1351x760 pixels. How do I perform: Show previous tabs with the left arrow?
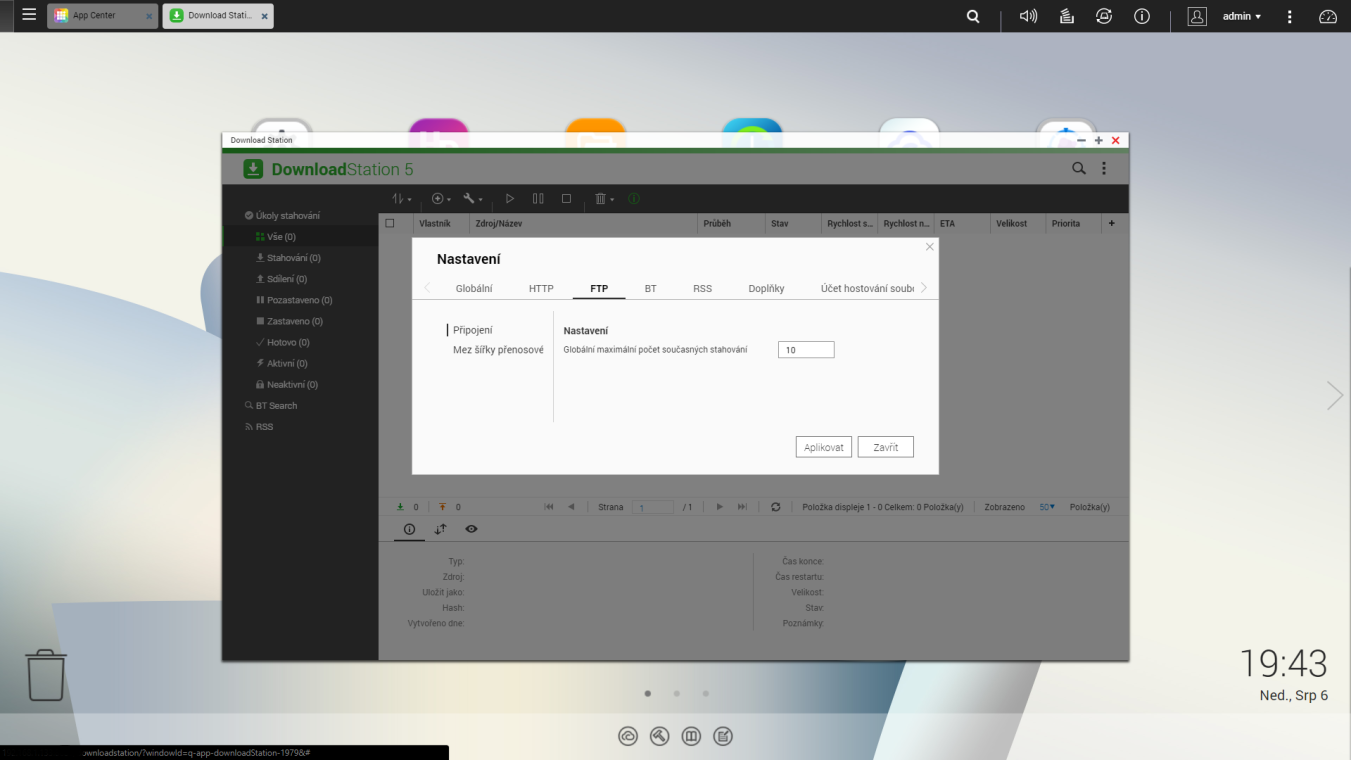coord(427,288)
